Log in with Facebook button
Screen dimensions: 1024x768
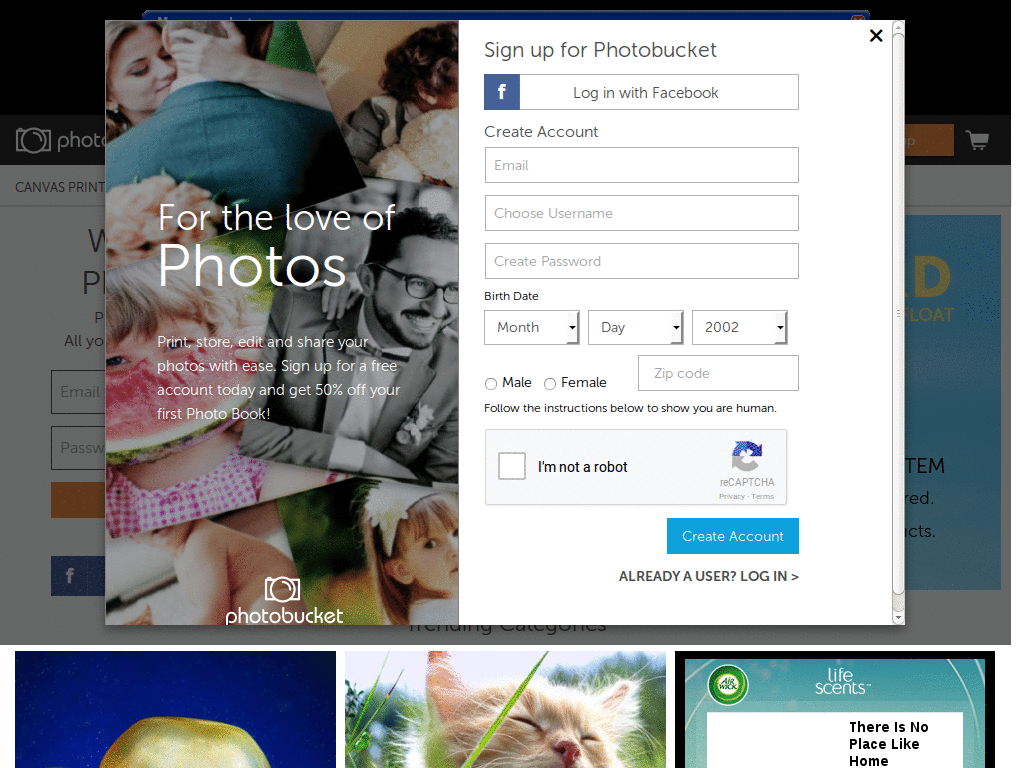[641, 92]
